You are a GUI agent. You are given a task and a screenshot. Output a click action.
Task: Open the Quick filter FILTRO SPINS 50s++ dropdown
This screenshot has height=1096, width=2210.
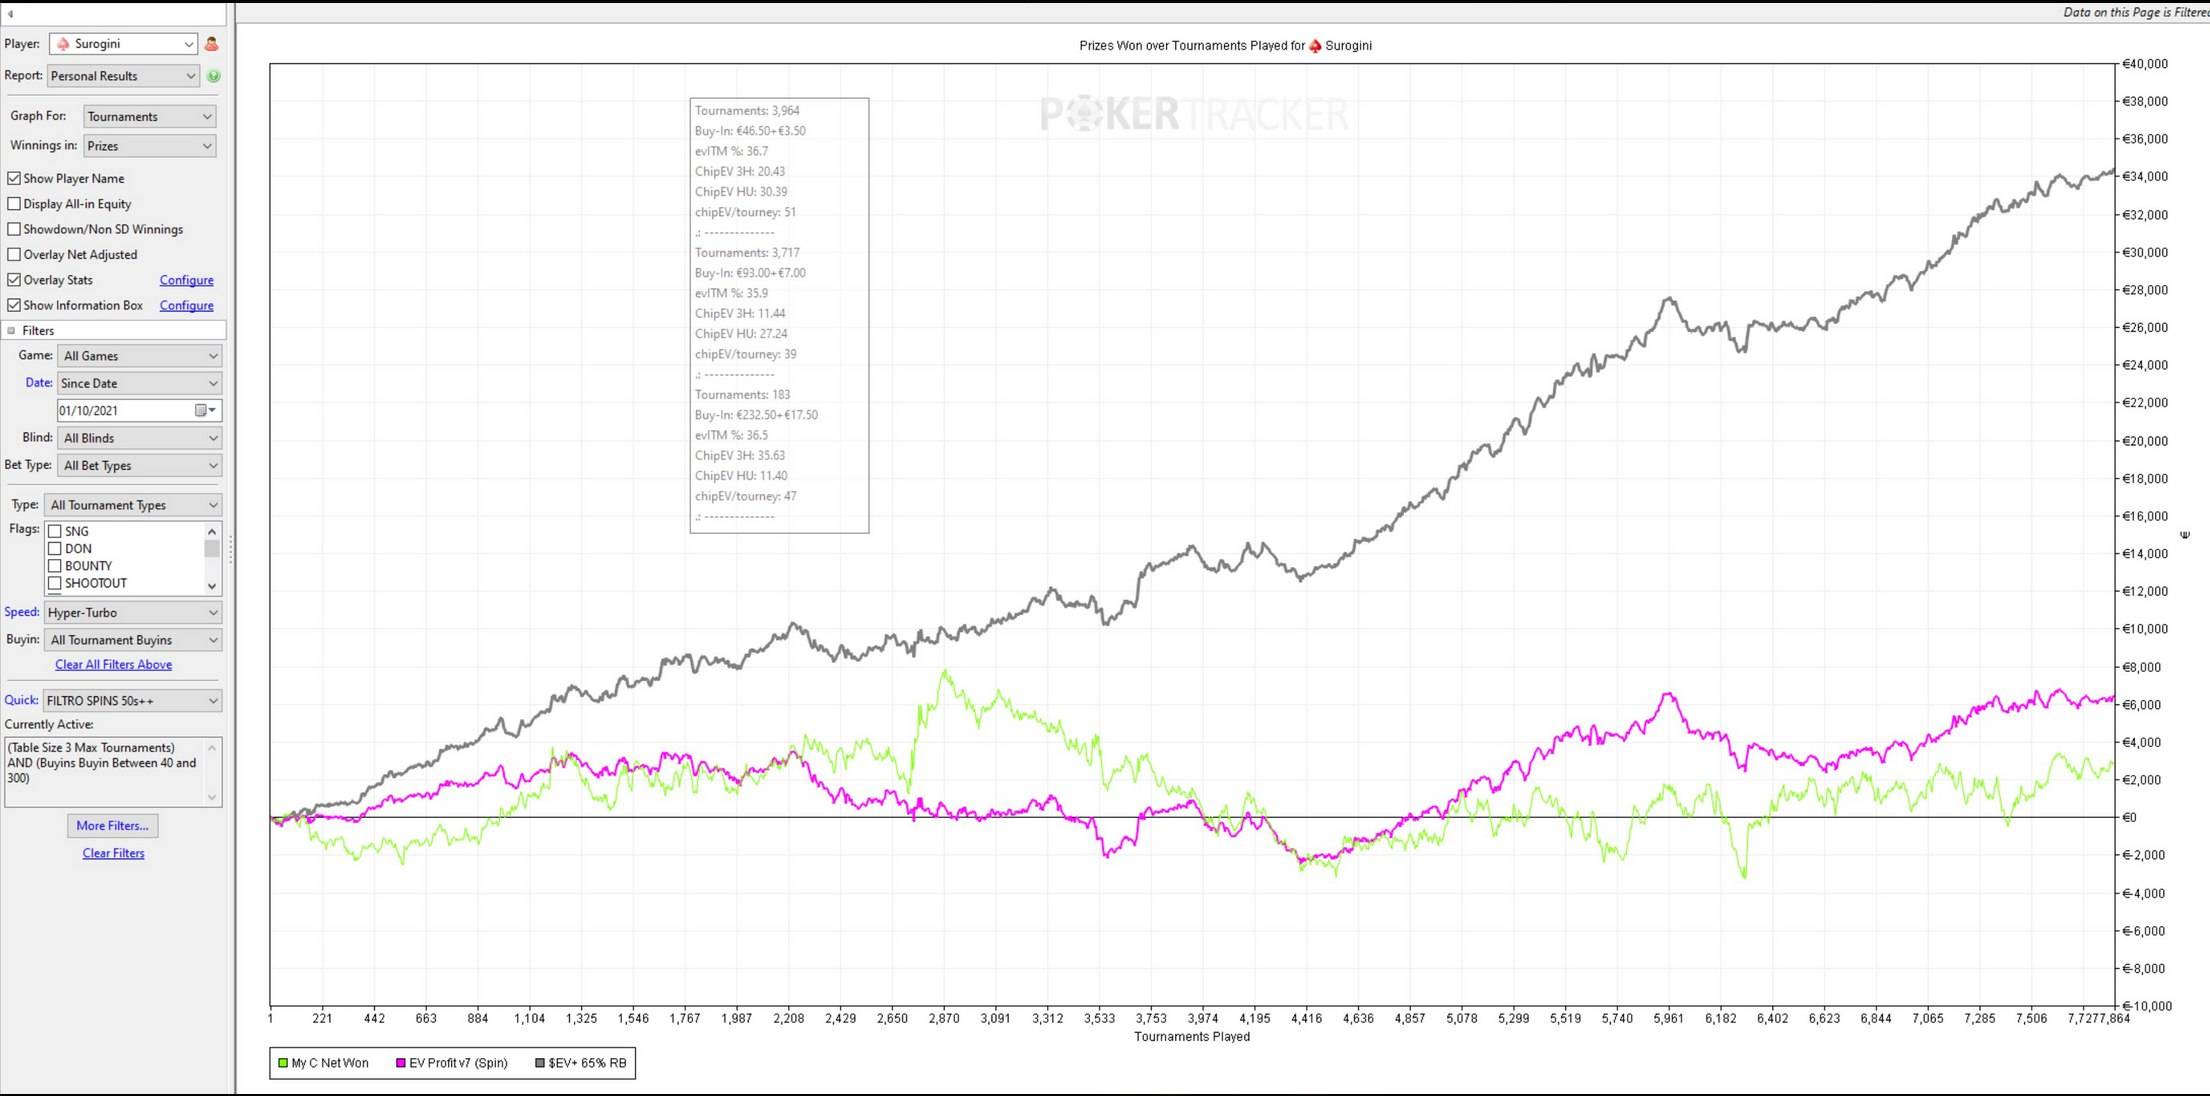tap(133, 701)
